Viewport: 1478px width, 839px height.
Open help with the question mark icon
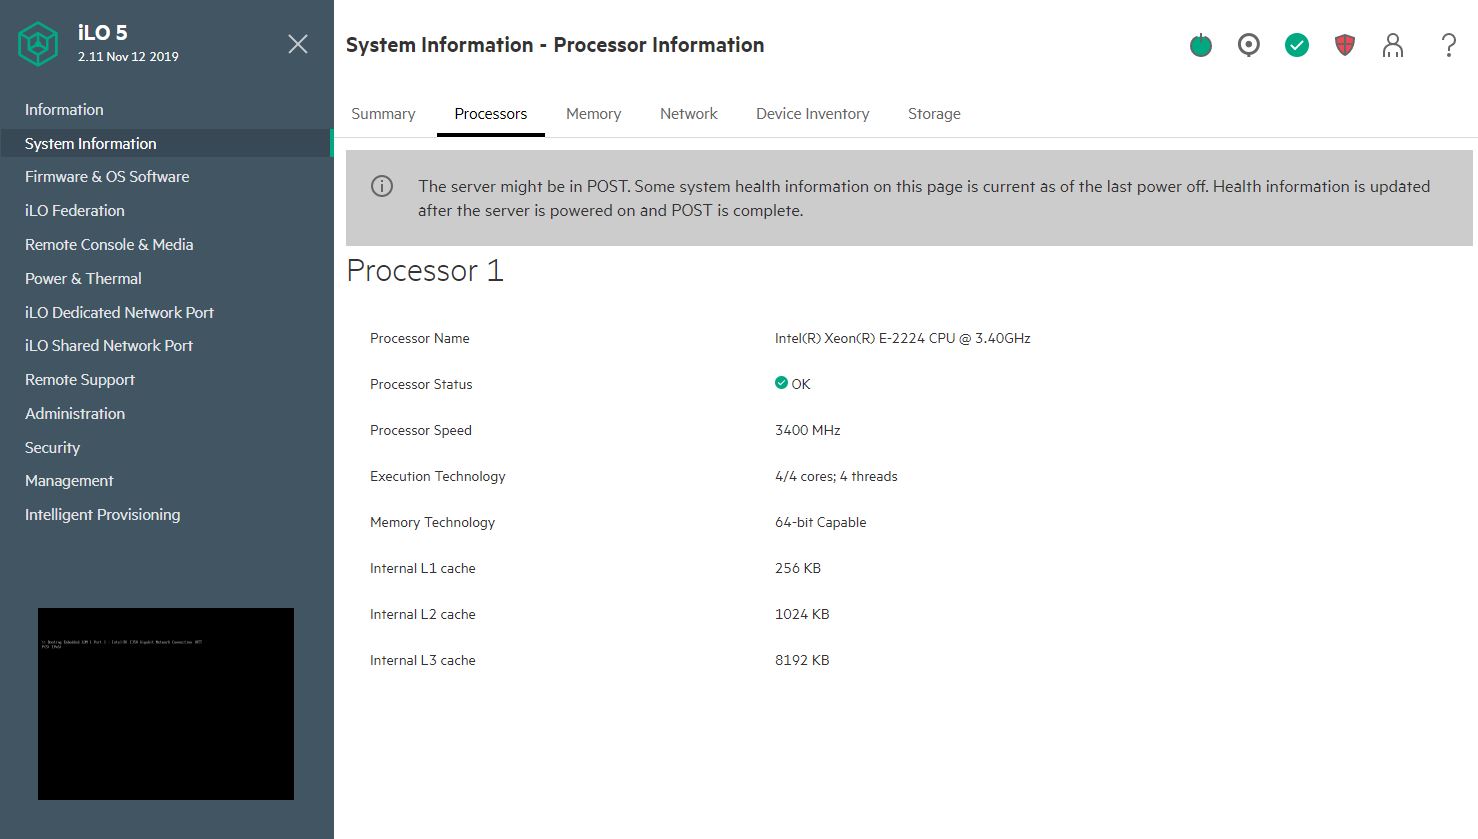(1448, 45)
